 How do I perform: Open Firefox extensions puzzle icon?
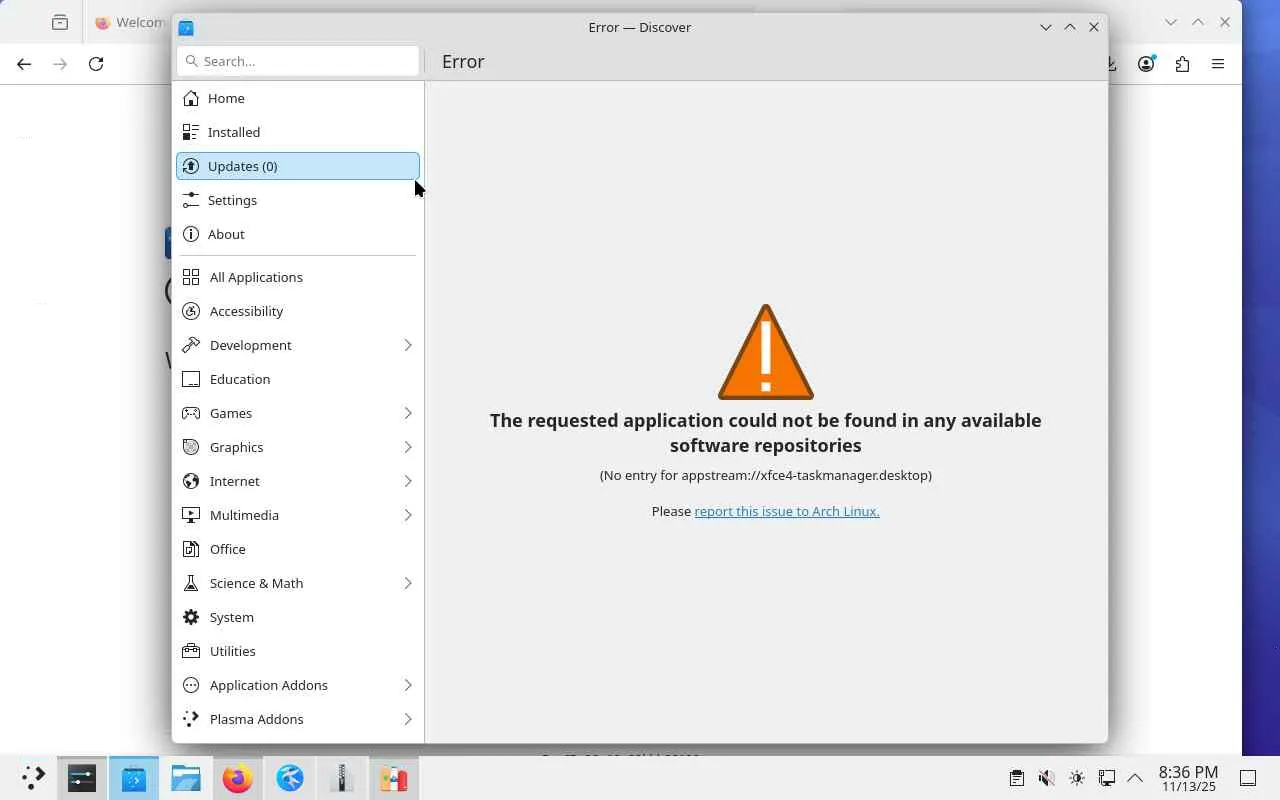click(1182, 64)
